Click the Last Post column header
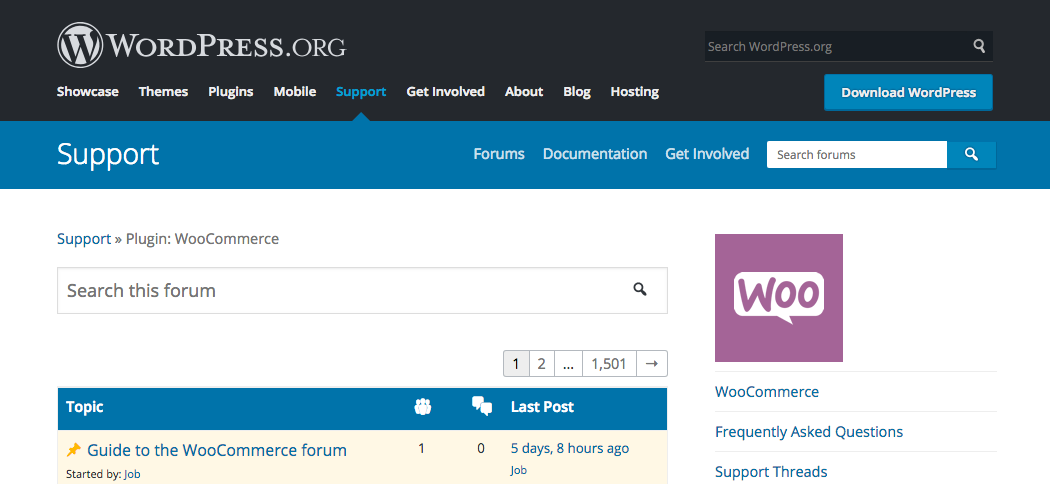Image resolution: width=1050 pixels, height=484 pixels. (542, 407)
